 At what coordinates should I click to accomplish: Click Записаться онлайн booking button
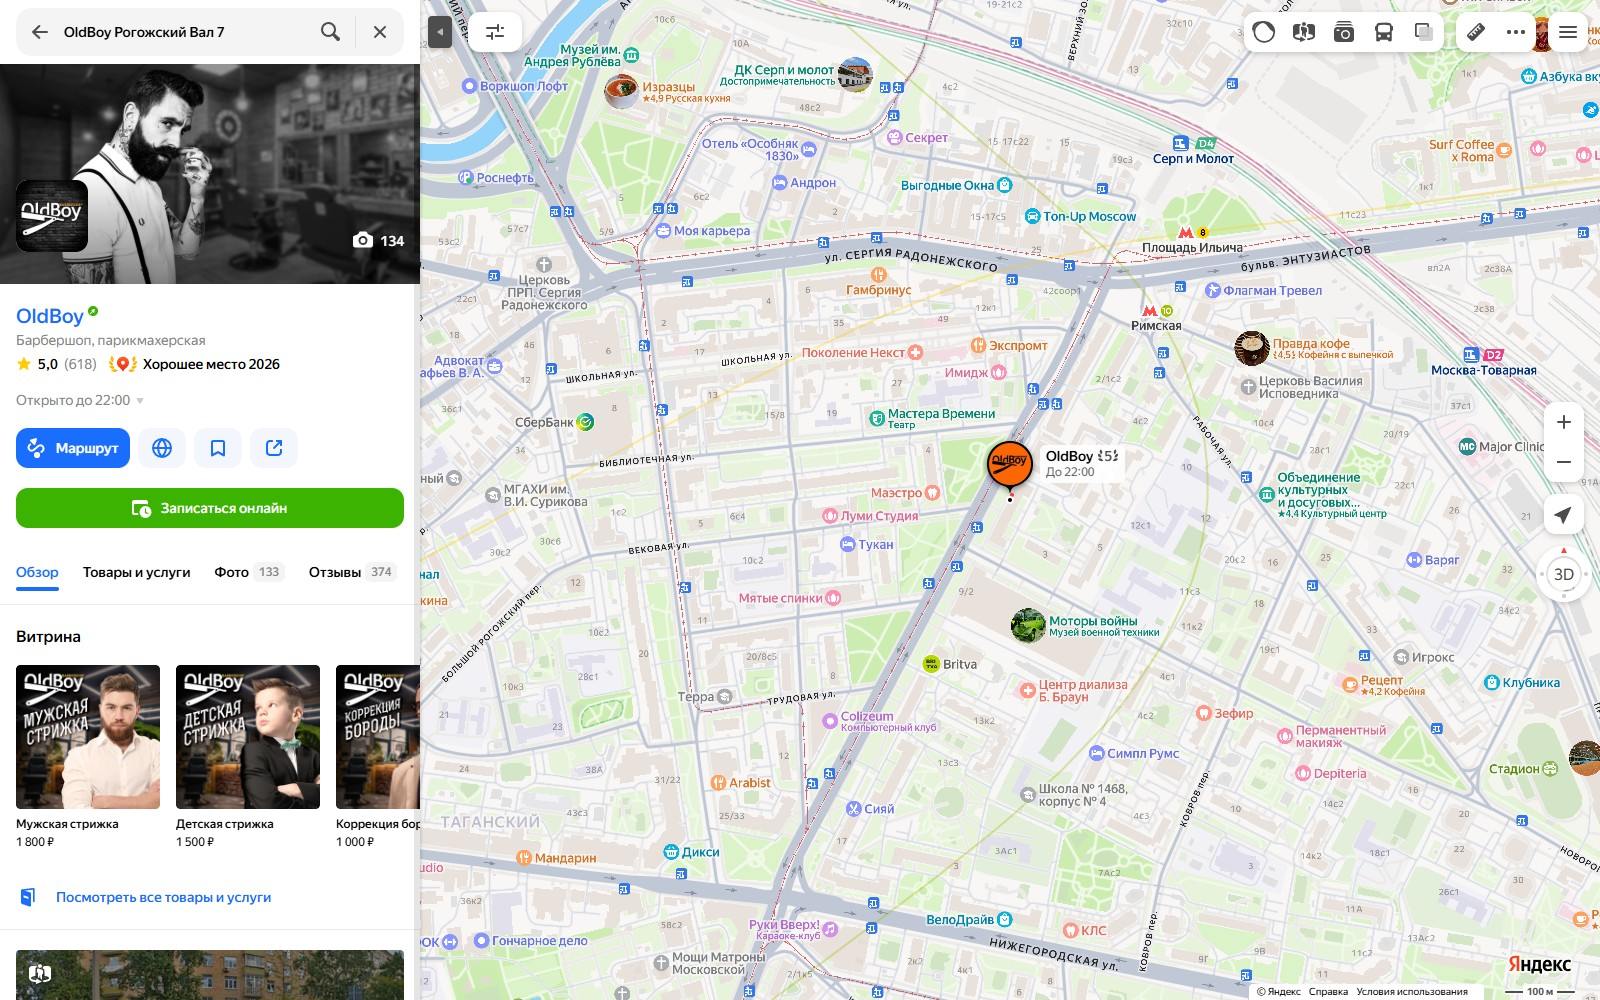pos(210,508)
